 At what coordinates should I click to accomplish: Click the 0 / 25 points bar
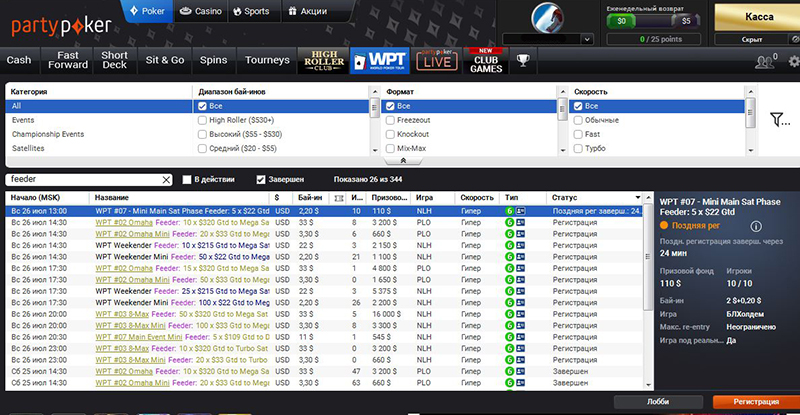click(654, 39)
